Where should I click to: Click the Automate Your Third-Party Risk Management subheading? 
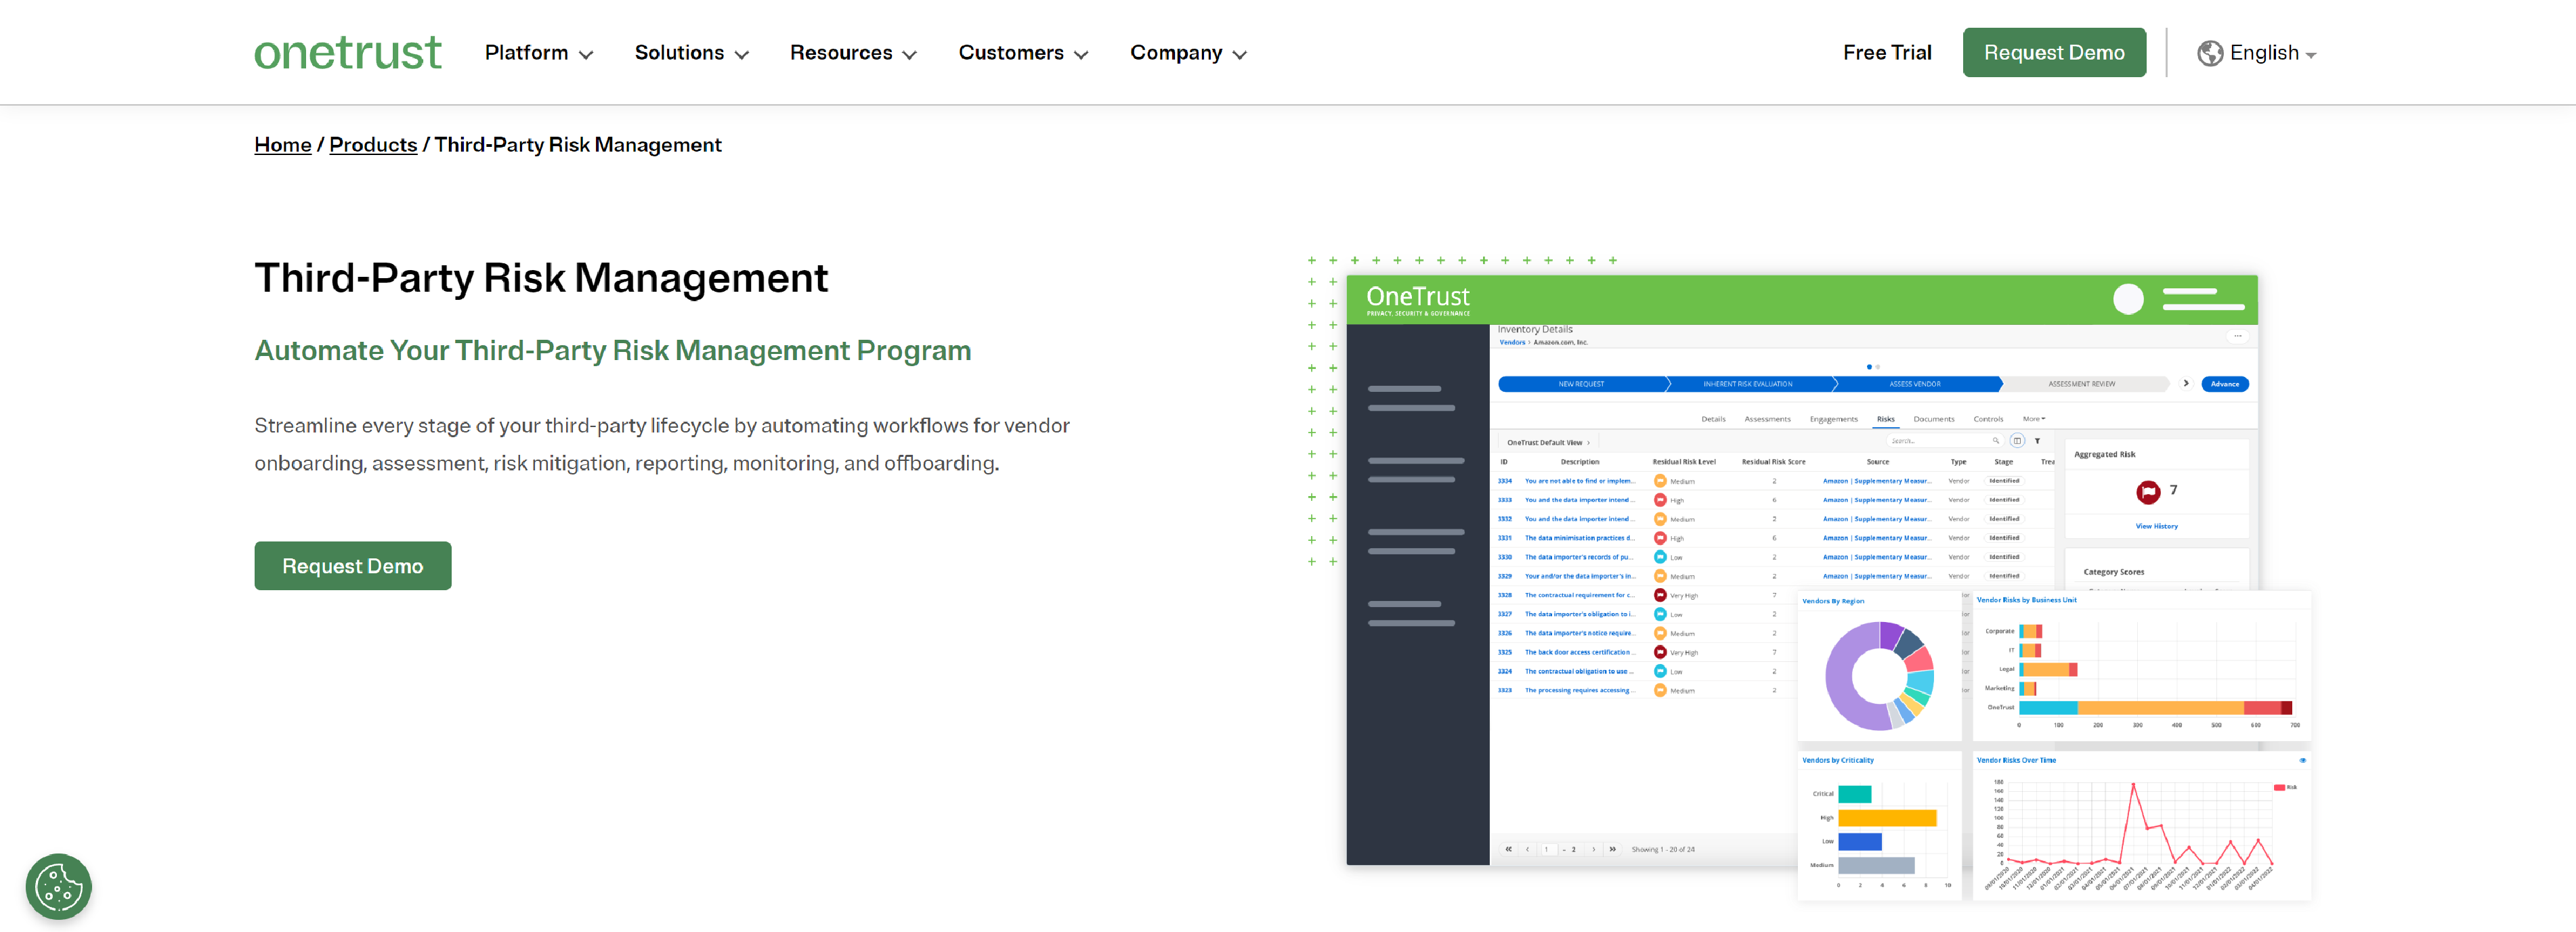613,351
